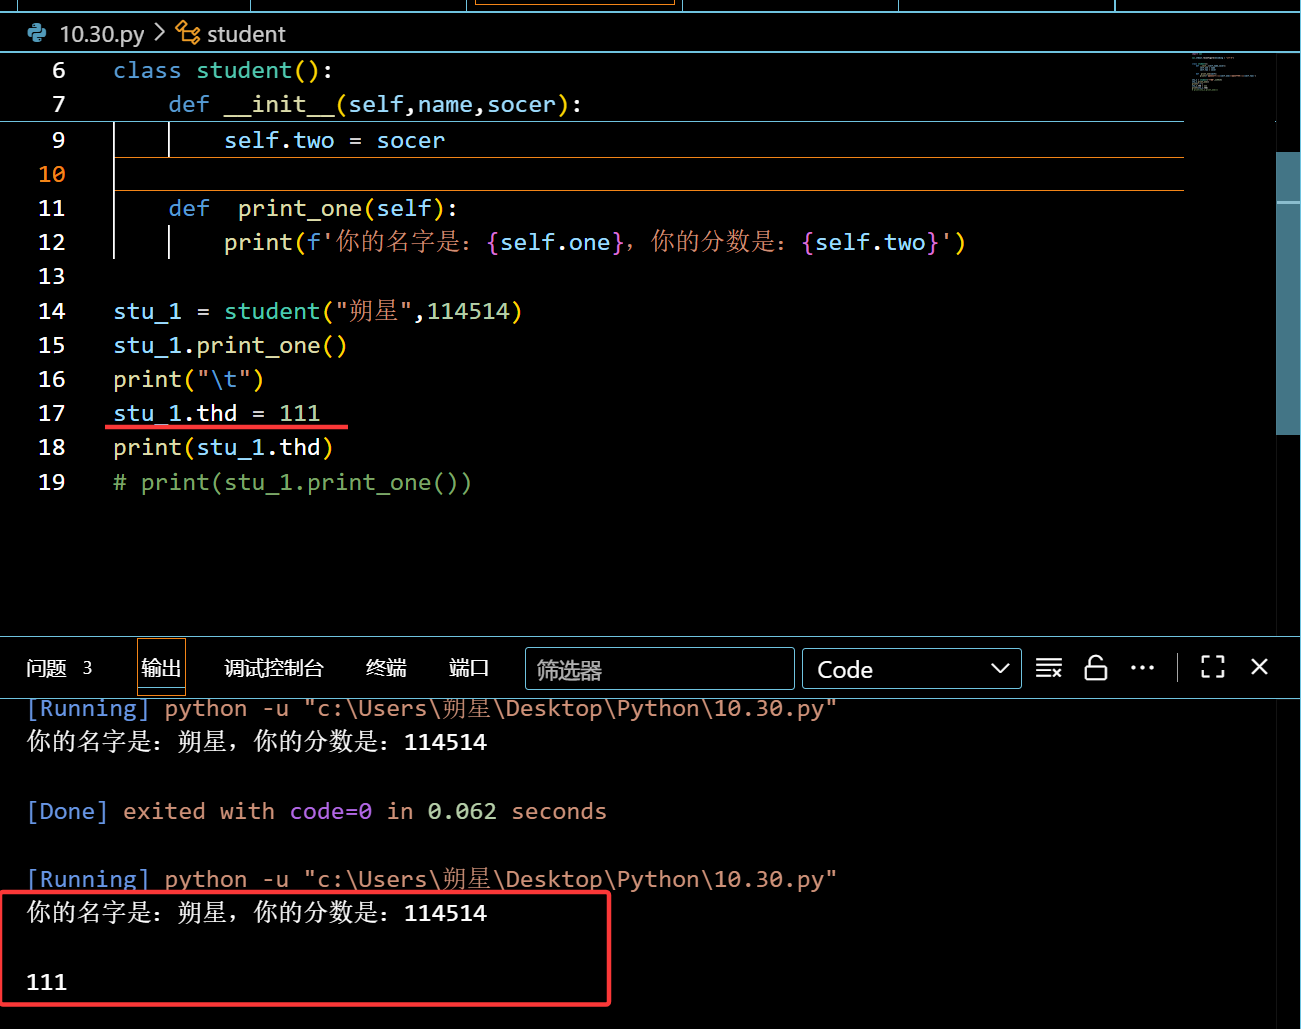The height and width of the screenshot is (1029, 1301).
Task: Click line number 10 in the gutter
Action: [x=52, y=174]
